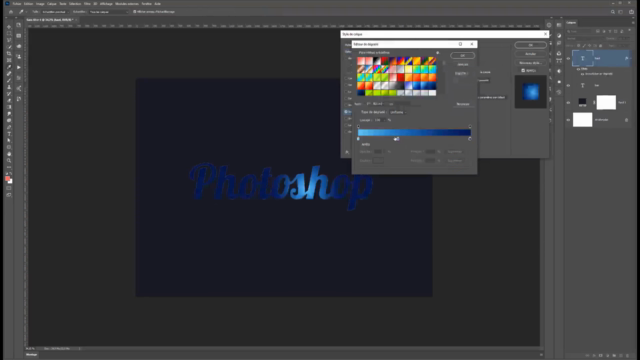Screen dimensions: 640x360
Task: Select the Quick Mask mode icon
Action: click(9, 189)
